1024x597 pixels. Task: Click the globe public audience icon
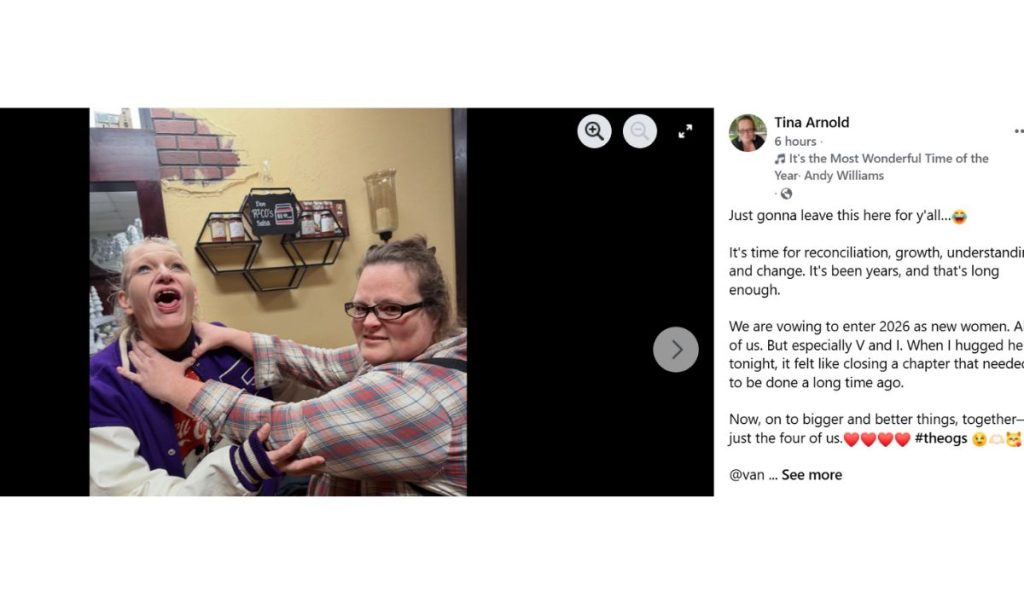[786, 194]
